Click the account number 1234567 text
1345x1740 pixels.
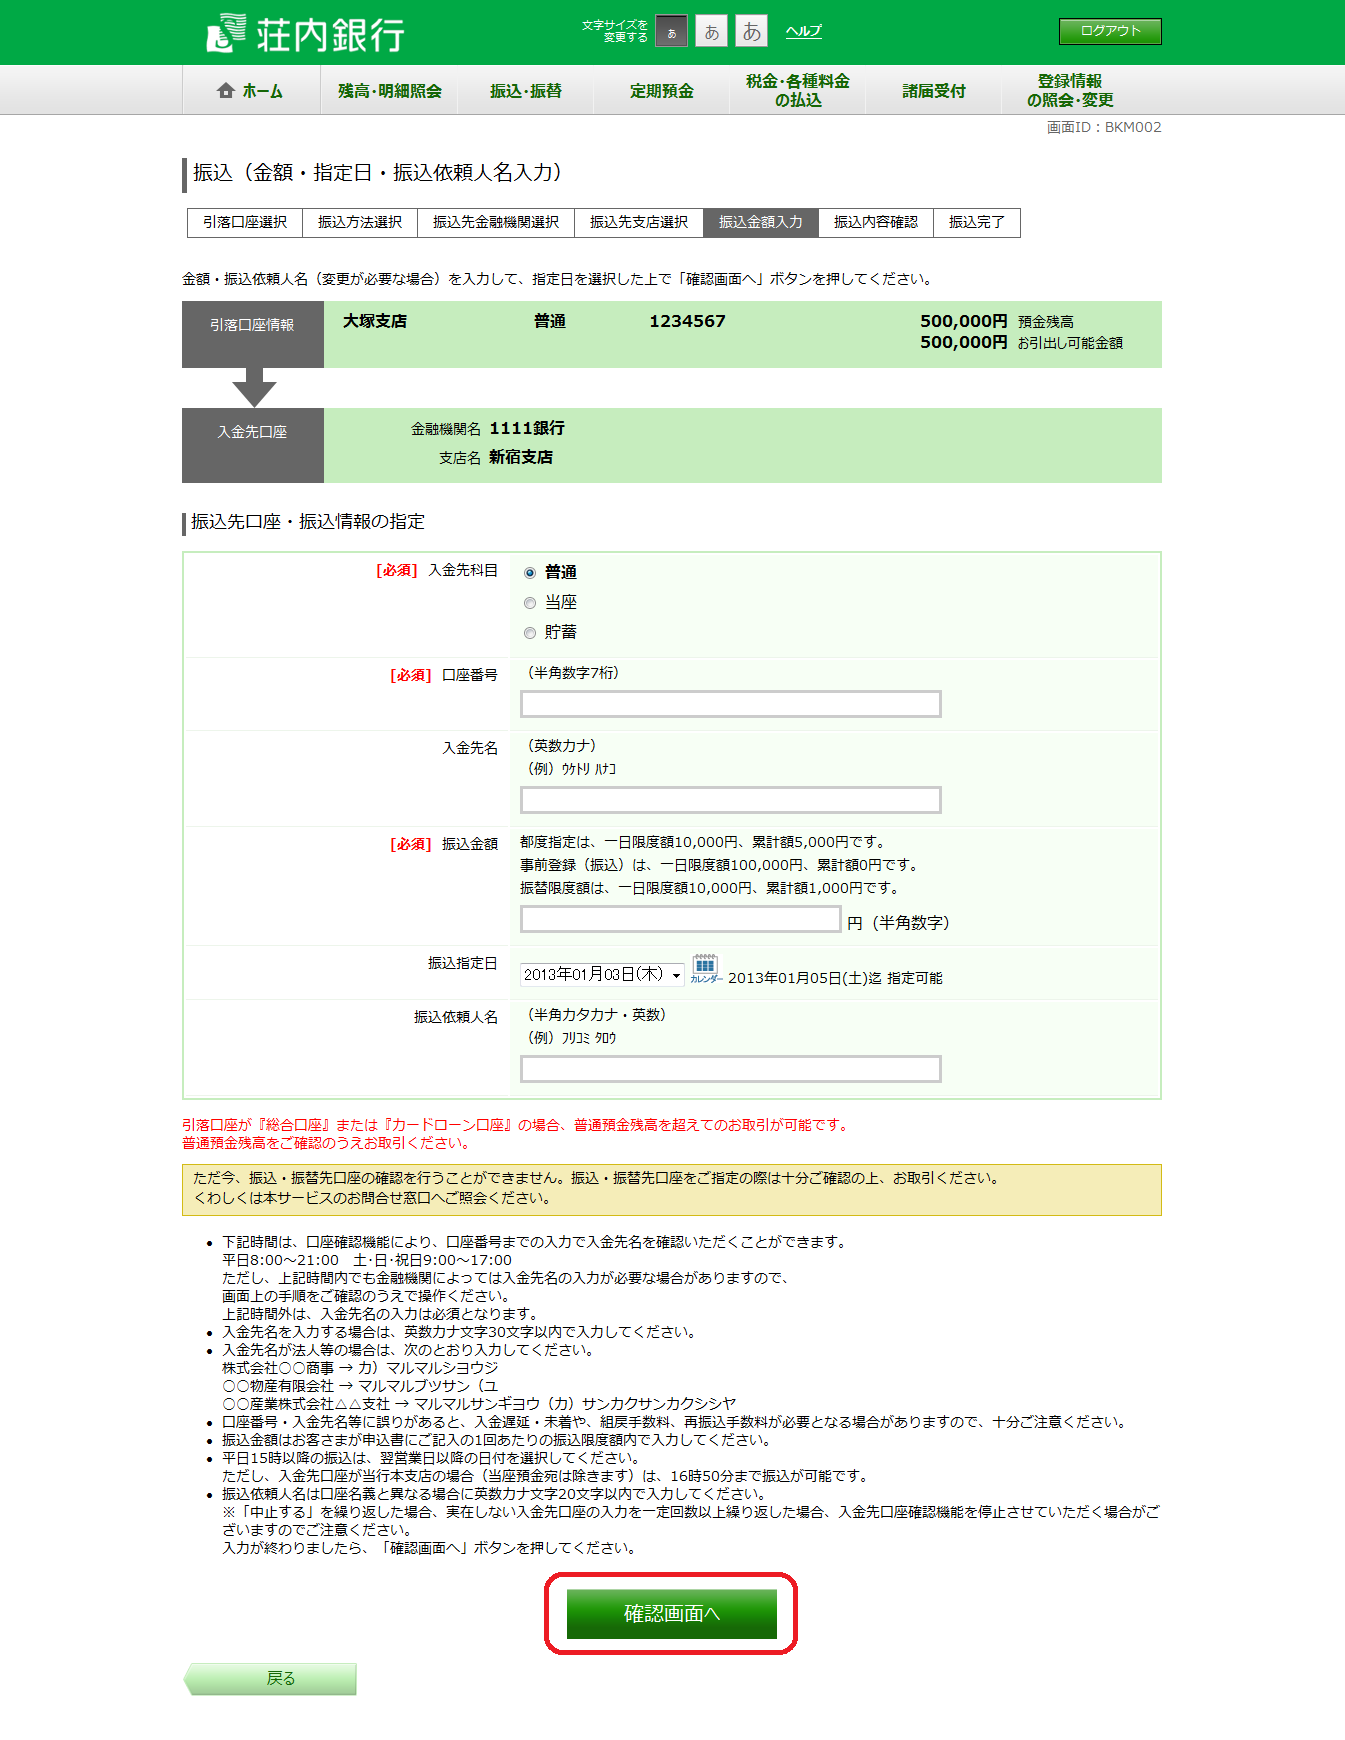coord(687,322)
